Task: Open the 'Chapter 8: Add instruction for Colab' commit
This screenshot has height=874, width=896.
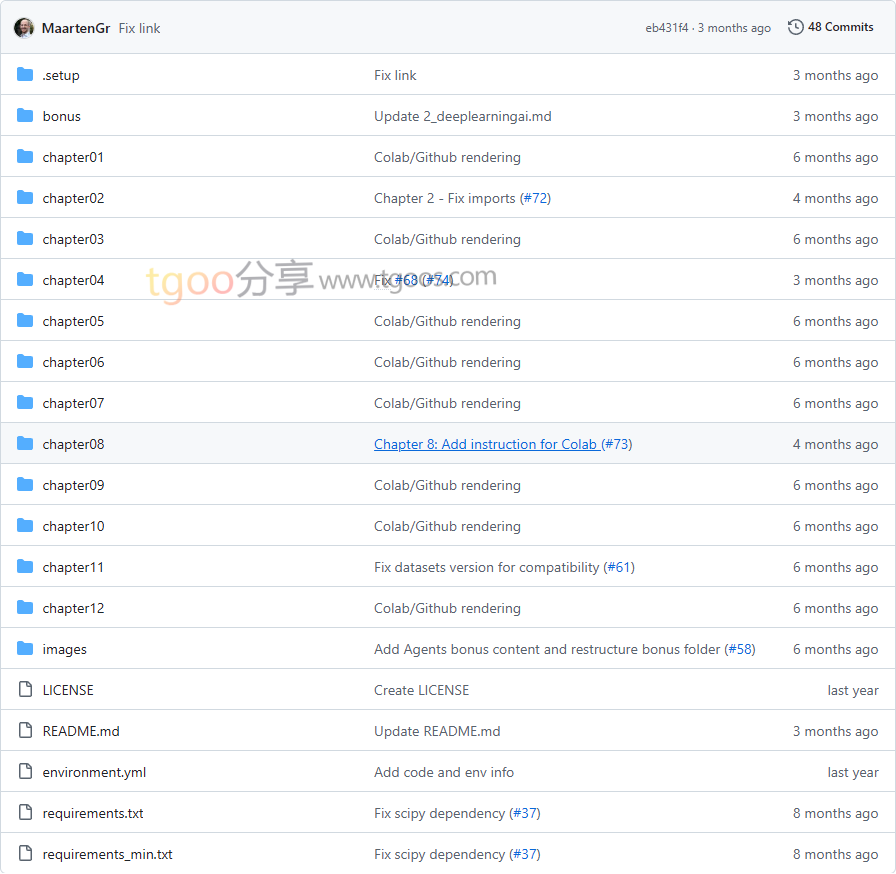Action: [485, 444]
